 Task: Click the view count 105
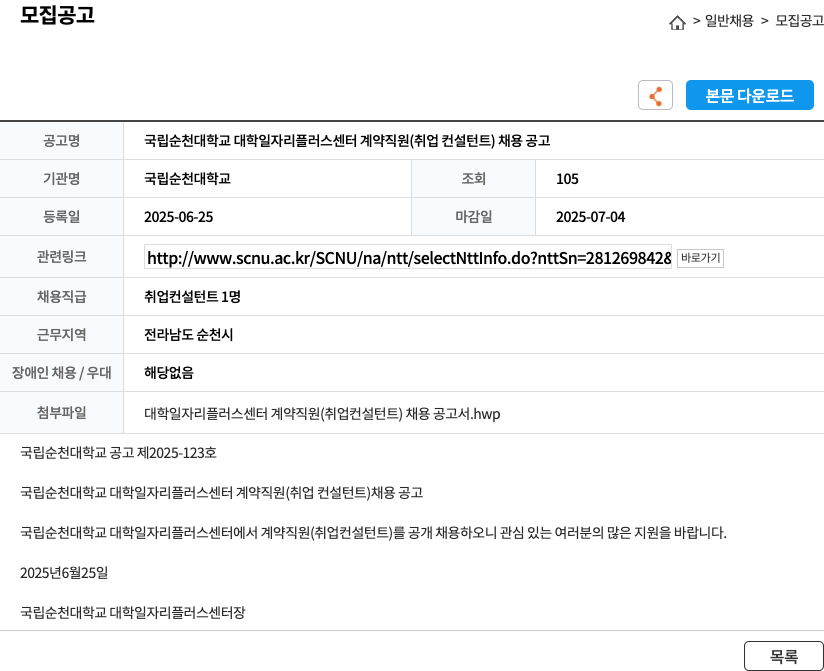567,179
